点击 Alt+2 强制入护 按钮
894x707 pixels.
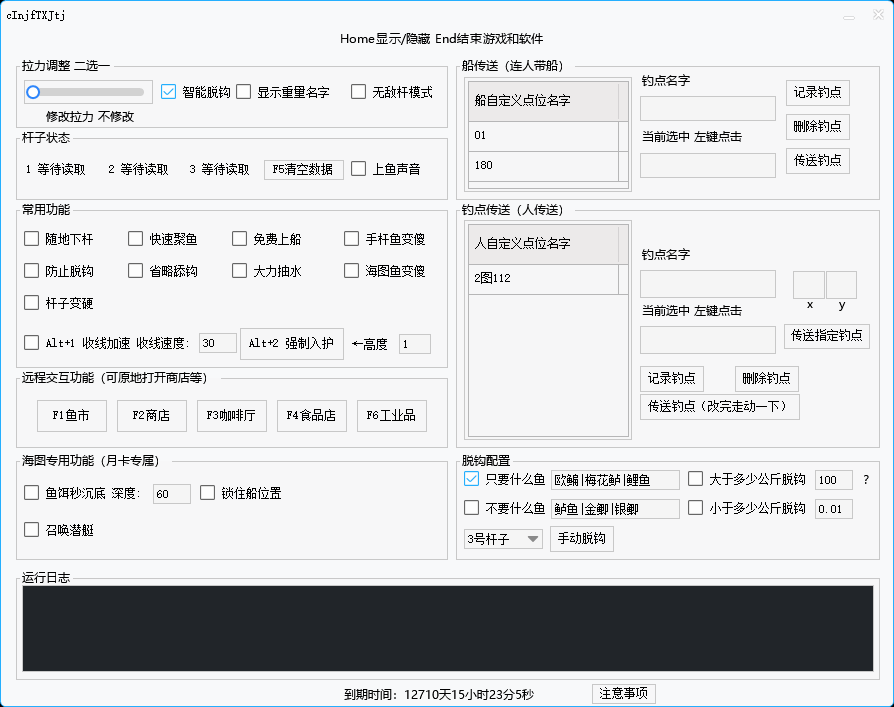coord(293,343)
